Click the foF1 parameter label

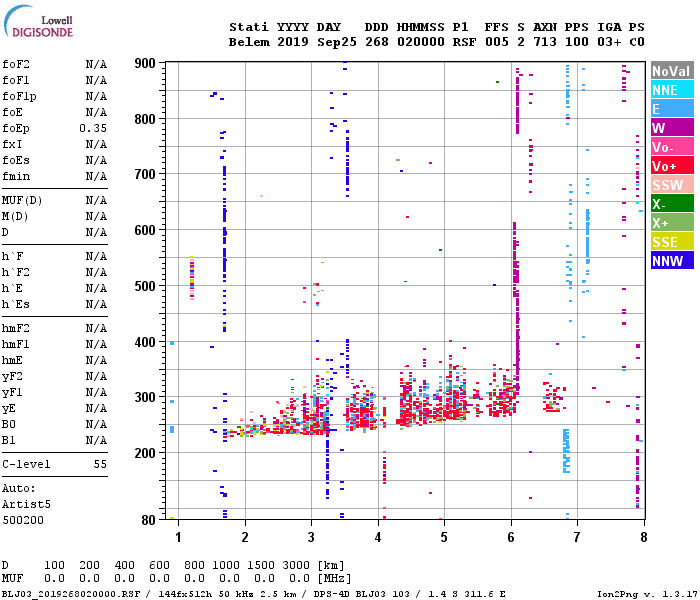[x=16, y=80]
